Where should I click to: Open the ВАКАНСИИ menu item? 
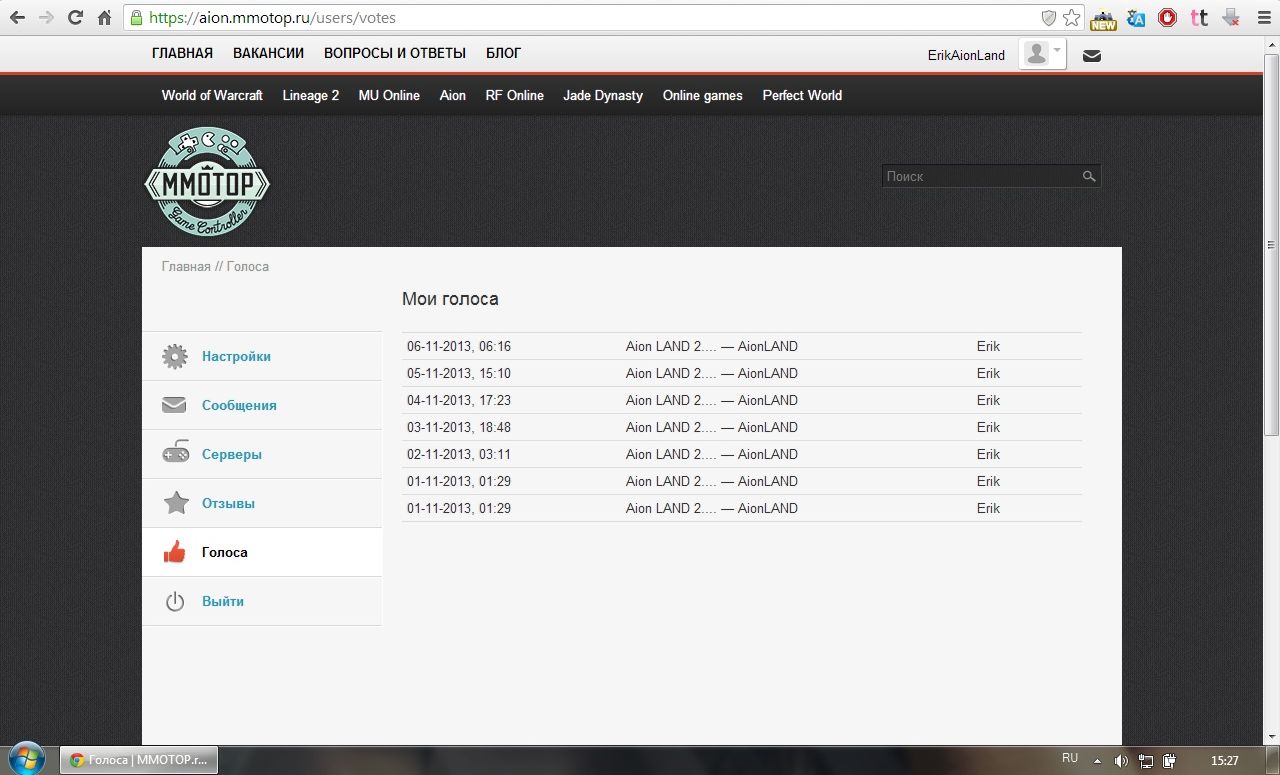coord(268,54)
